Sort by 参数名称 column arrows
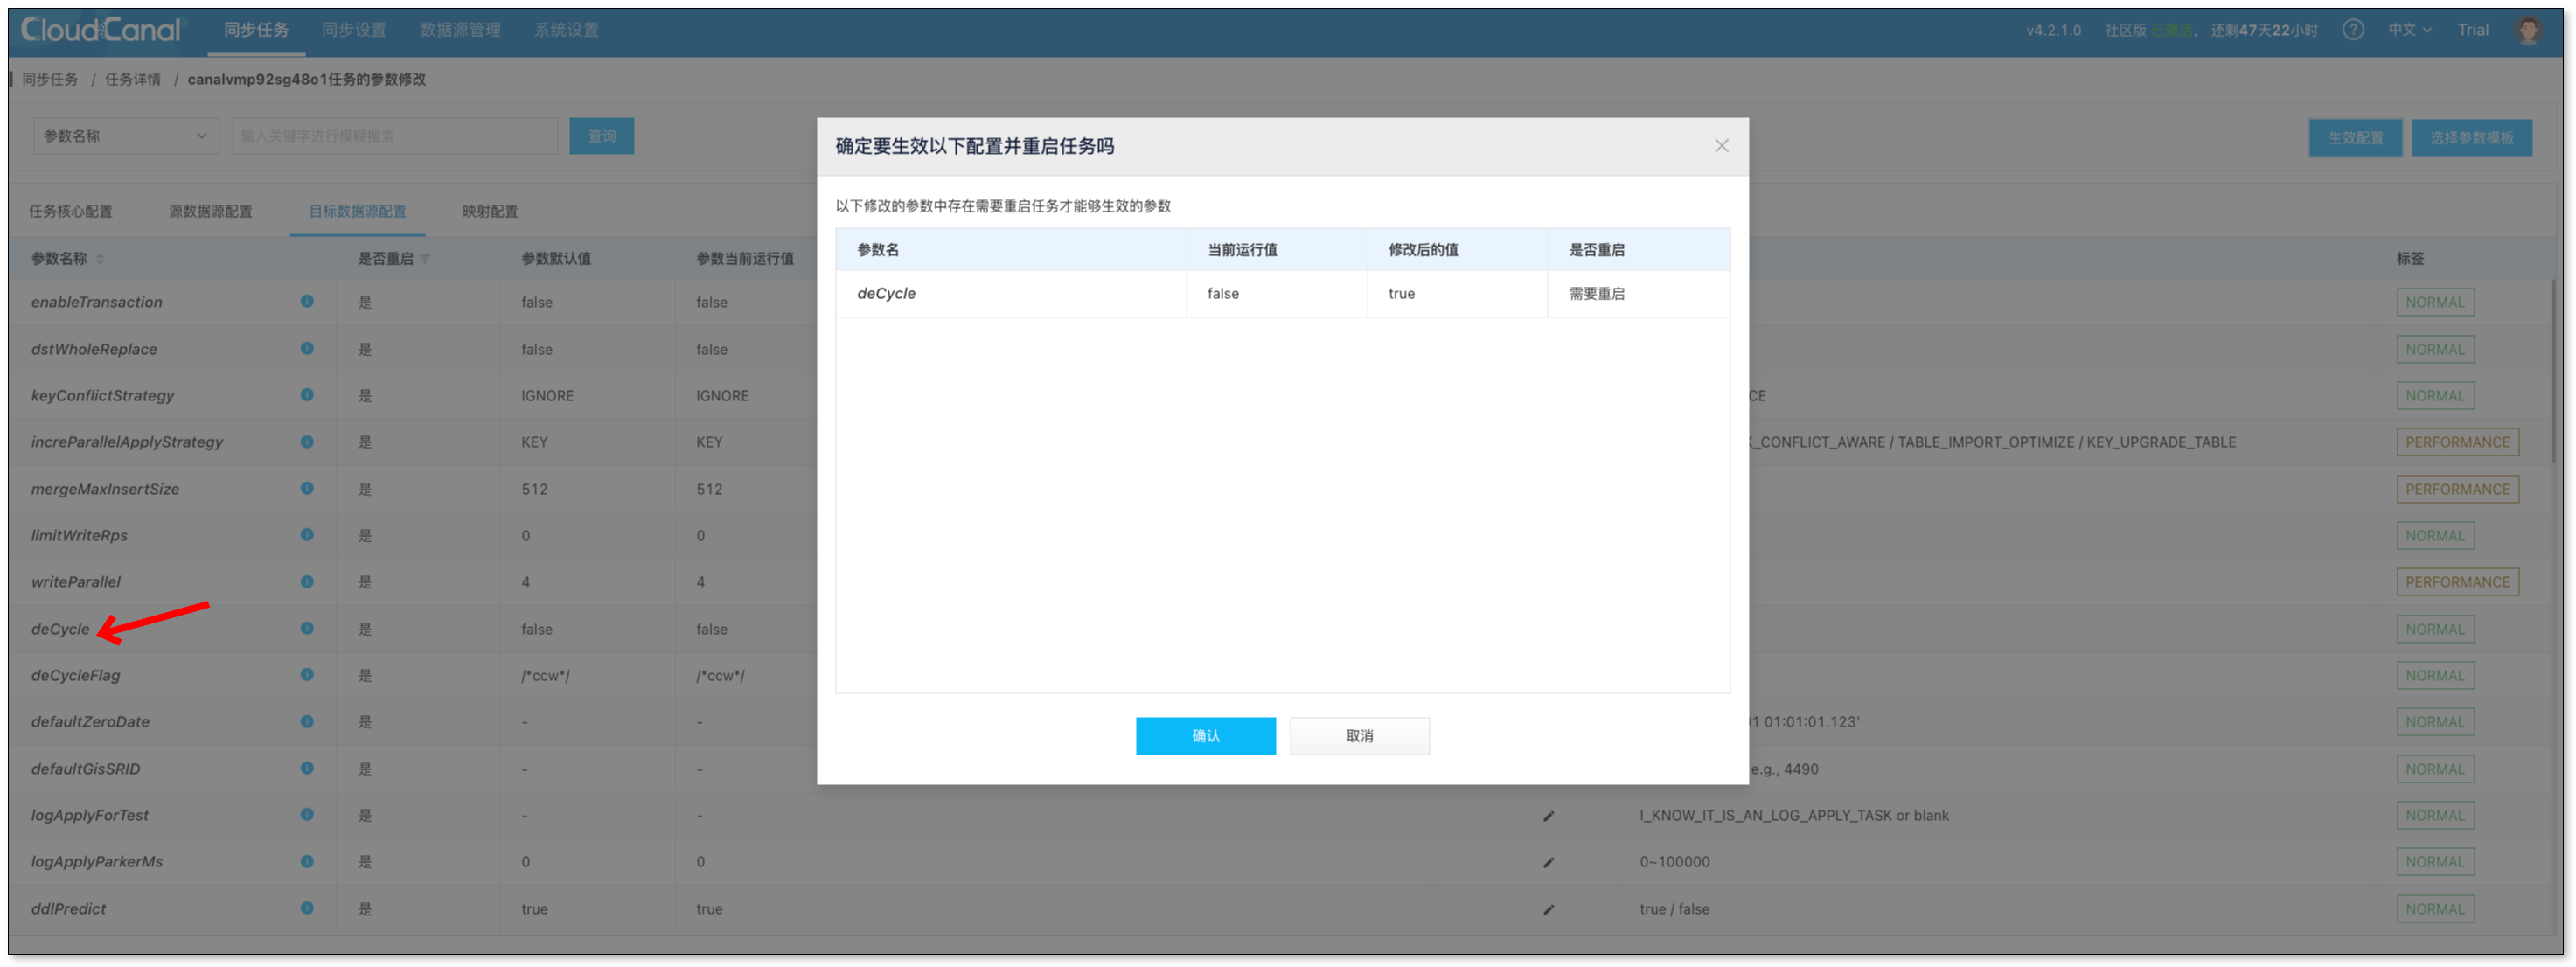 pos(100,259)
